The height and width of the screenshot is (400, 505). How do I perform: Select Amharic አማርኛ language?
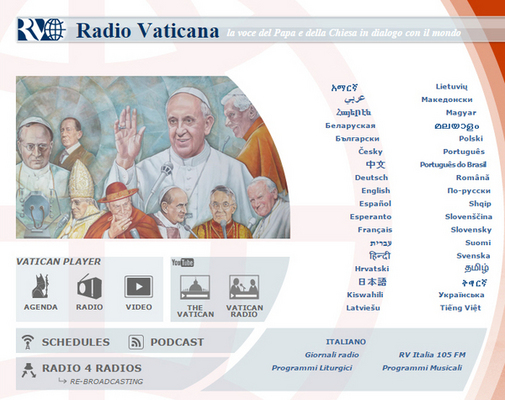[344, 87]
